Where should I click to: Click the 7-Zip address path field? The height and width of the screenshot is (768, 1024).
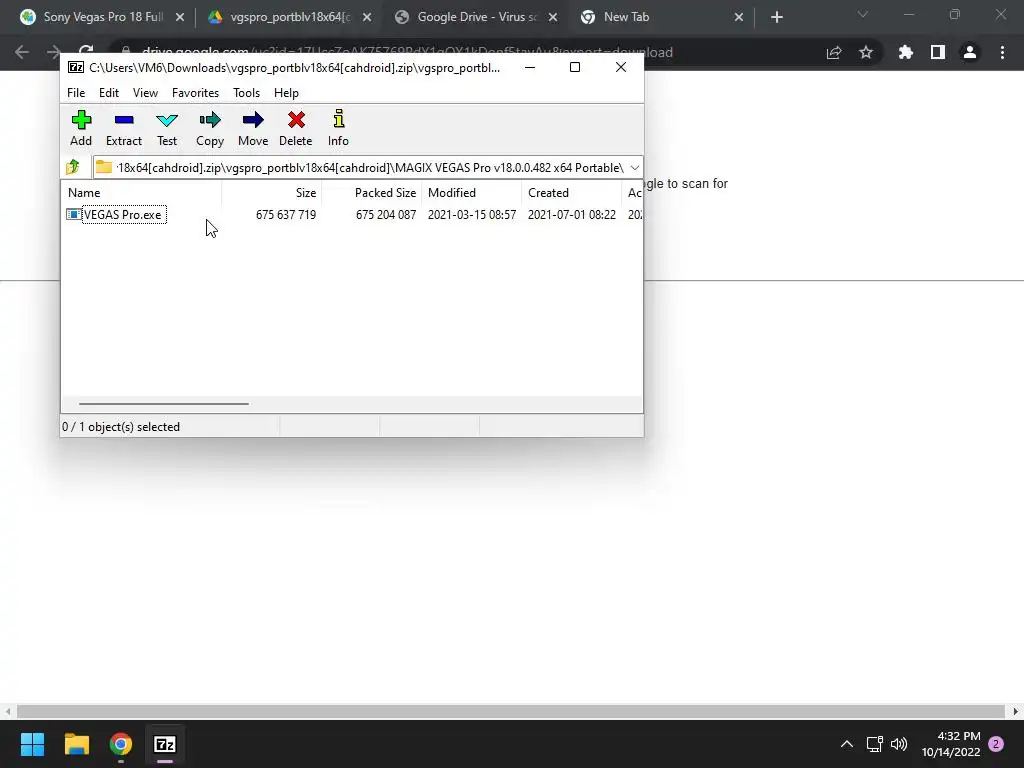click(369, 168)
